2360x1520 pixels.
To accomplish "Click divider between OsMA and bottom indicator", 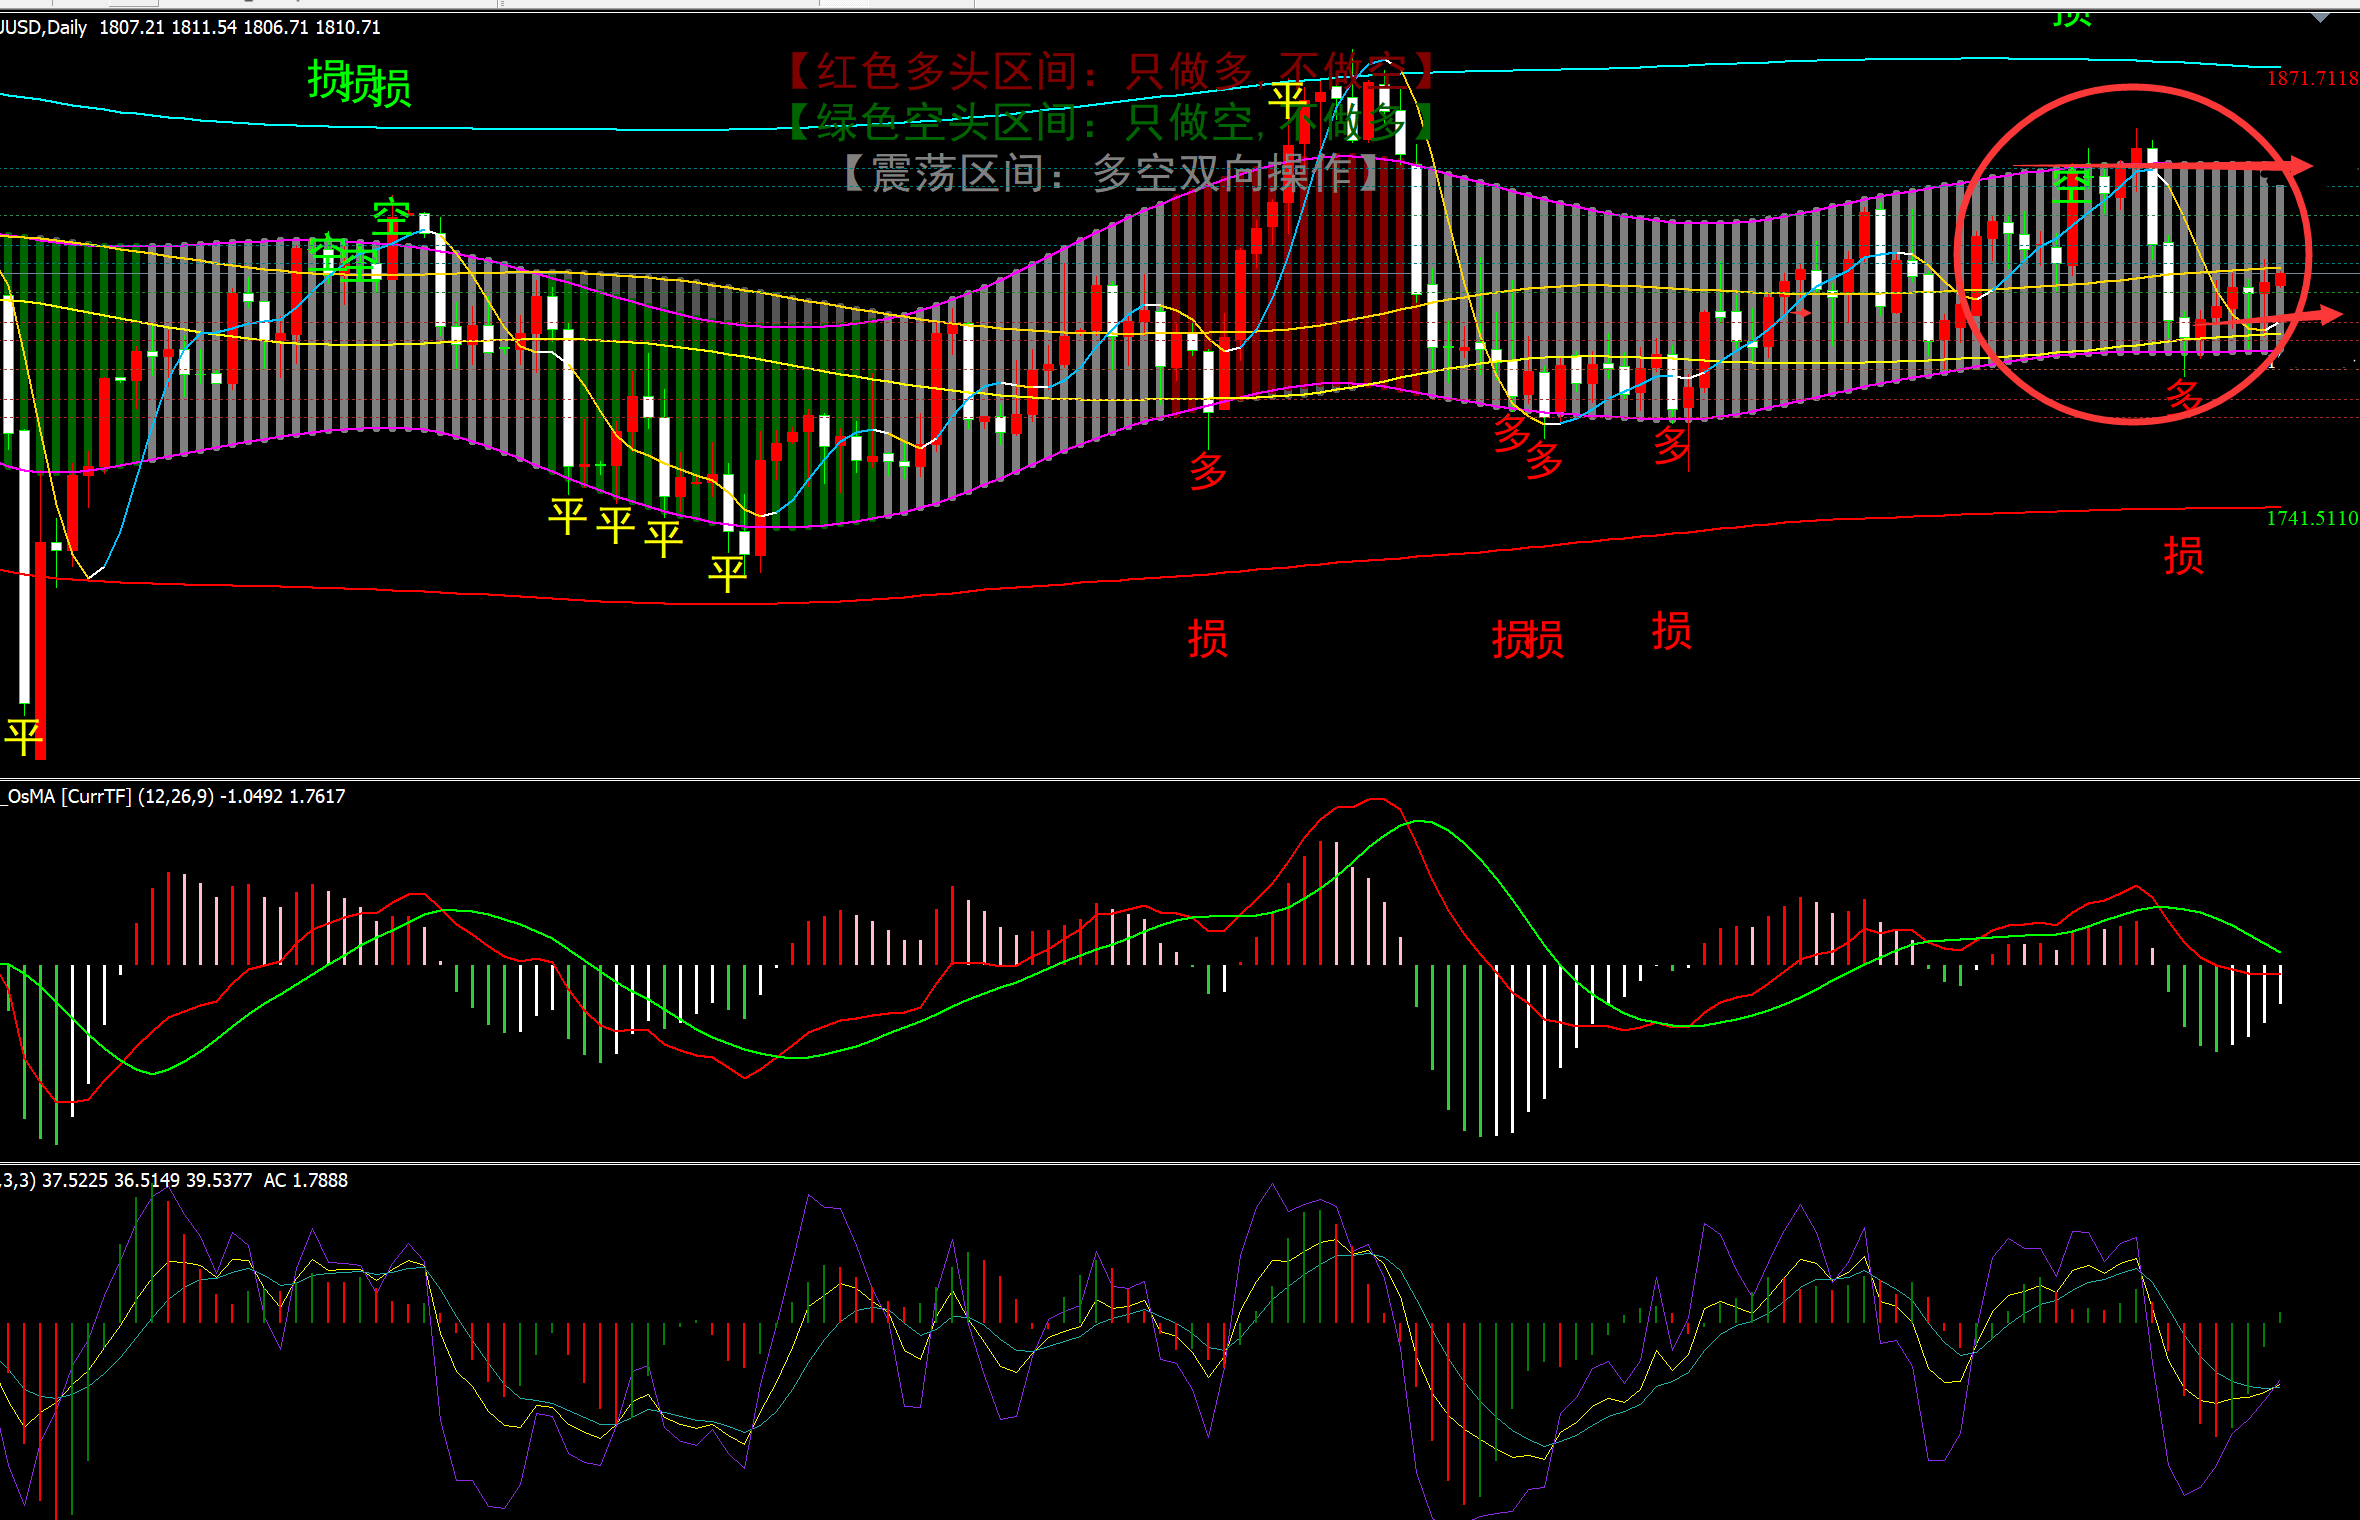I will [1180, 1163].
